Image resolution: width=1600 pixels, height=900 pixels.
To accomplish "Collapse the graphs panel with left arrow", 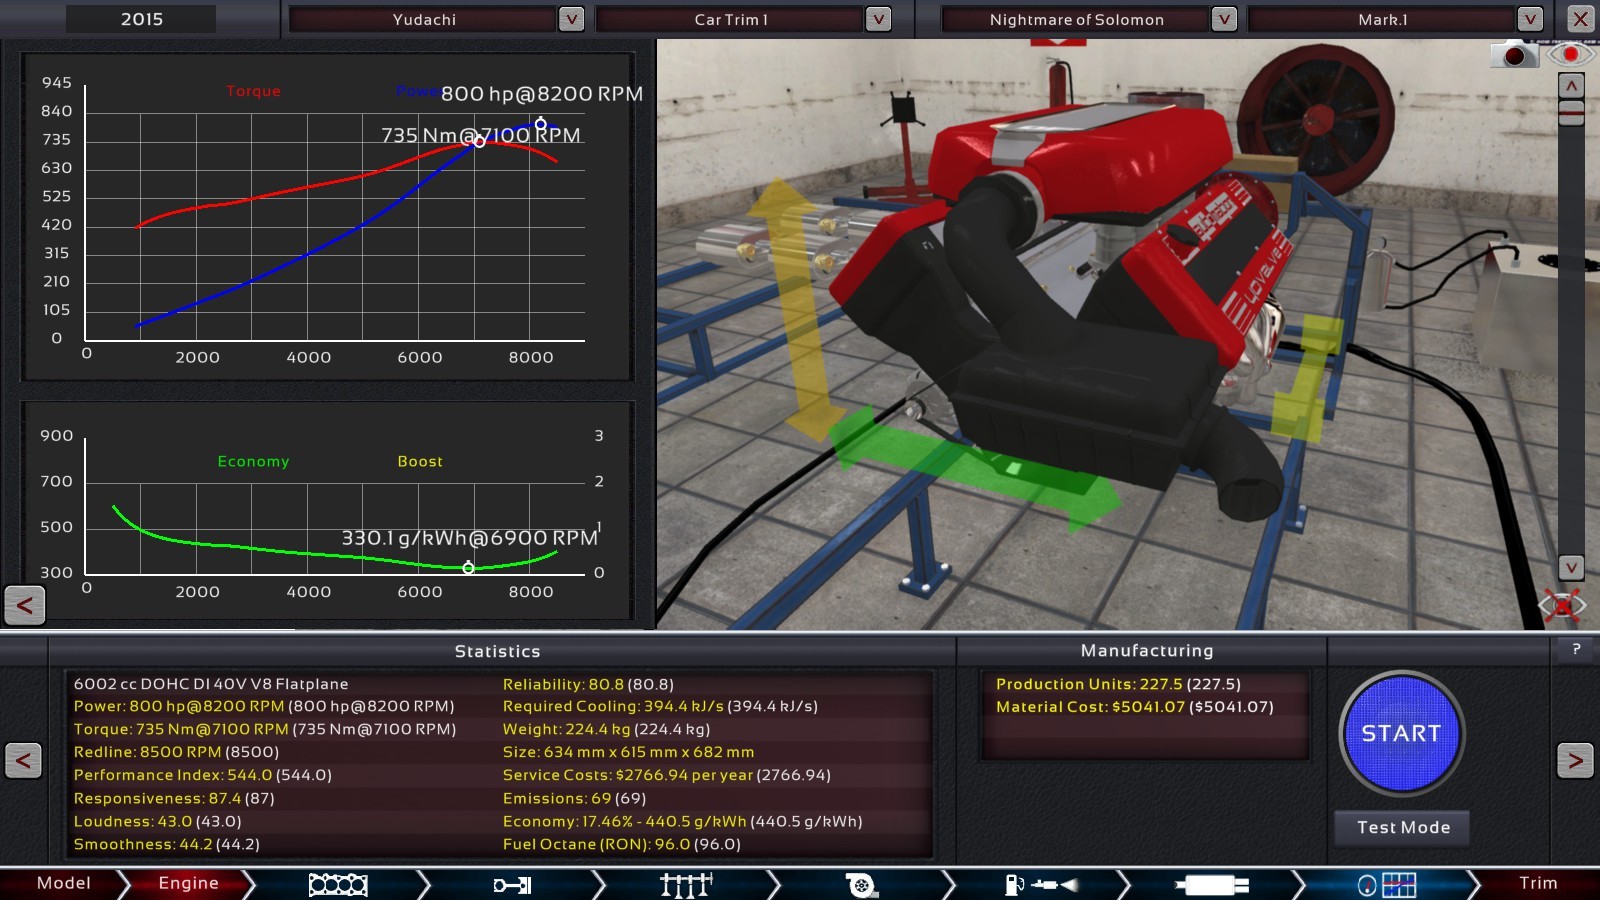I will 24,604.
